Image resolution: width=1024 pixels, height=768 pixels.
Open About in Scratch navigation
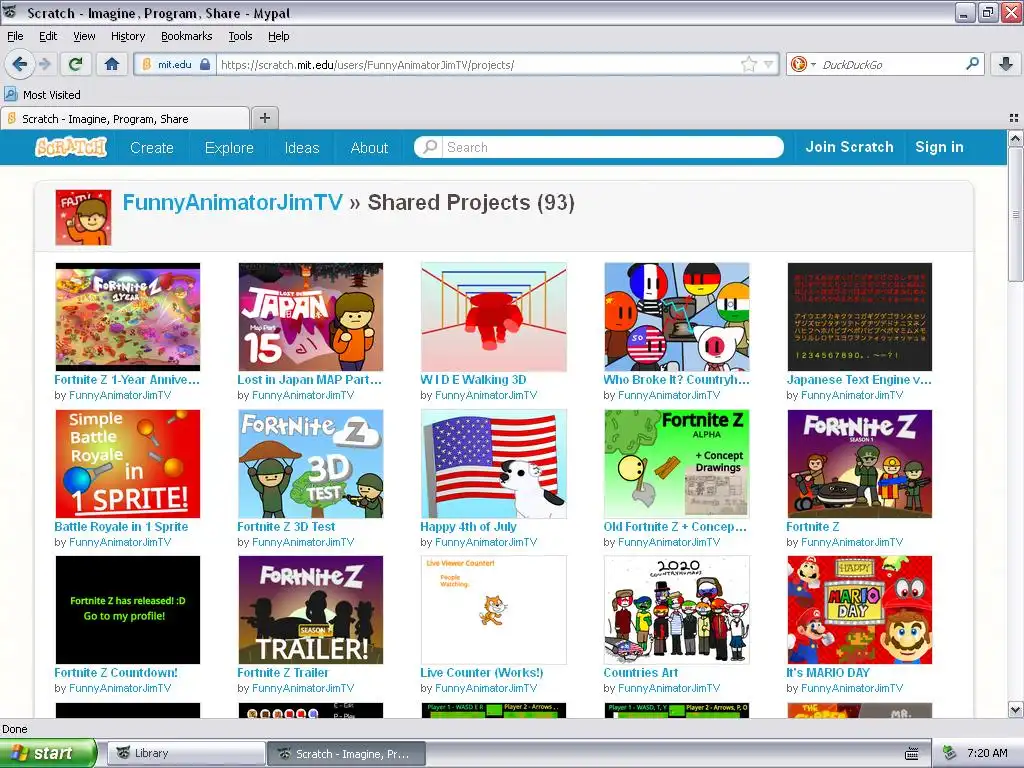click(x=369, y=148)
